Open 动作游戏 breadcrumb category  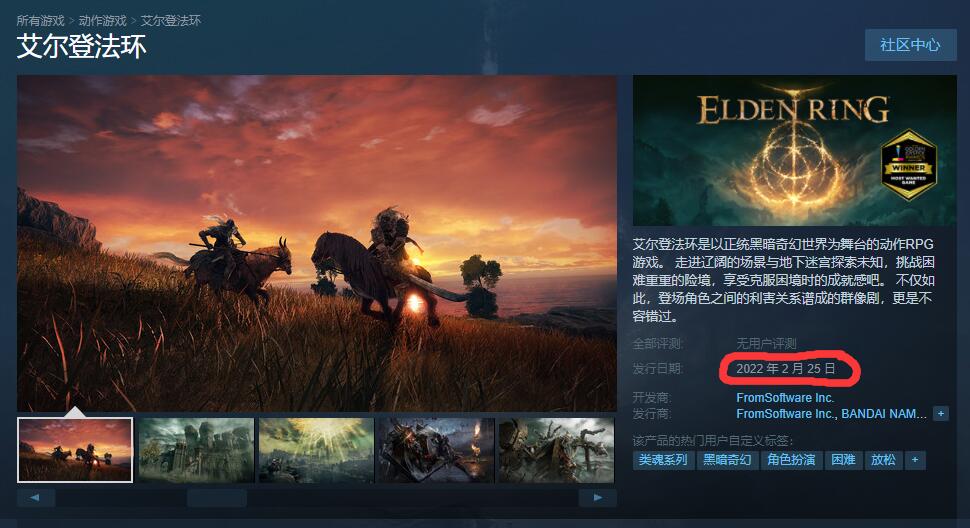(x=103, y=20)
